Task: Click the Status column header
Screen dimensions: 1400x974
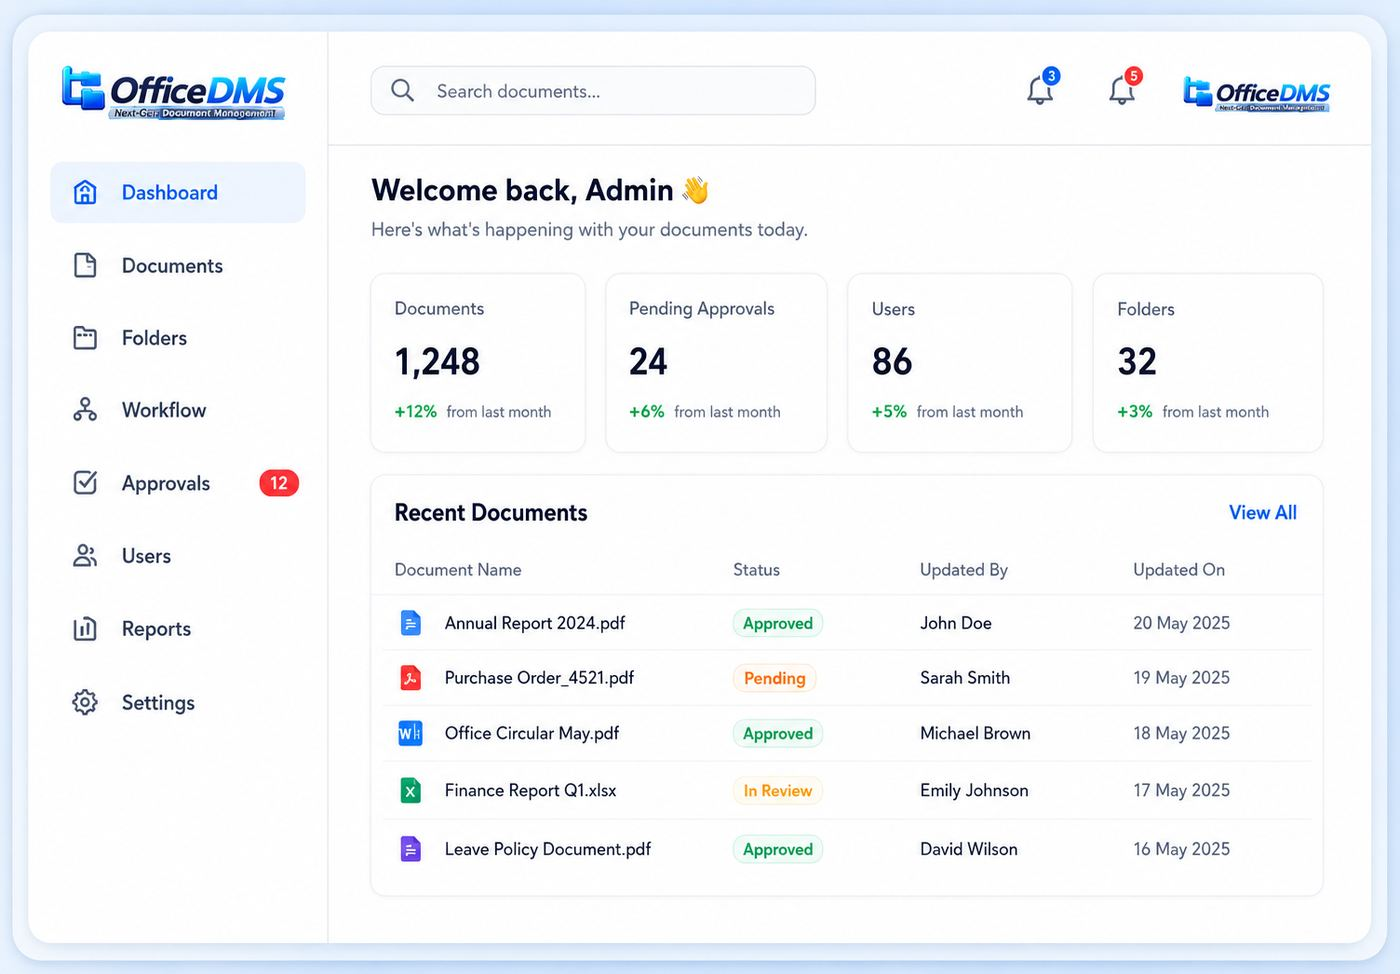Action: pyautogui.click(x=756, y=569)
